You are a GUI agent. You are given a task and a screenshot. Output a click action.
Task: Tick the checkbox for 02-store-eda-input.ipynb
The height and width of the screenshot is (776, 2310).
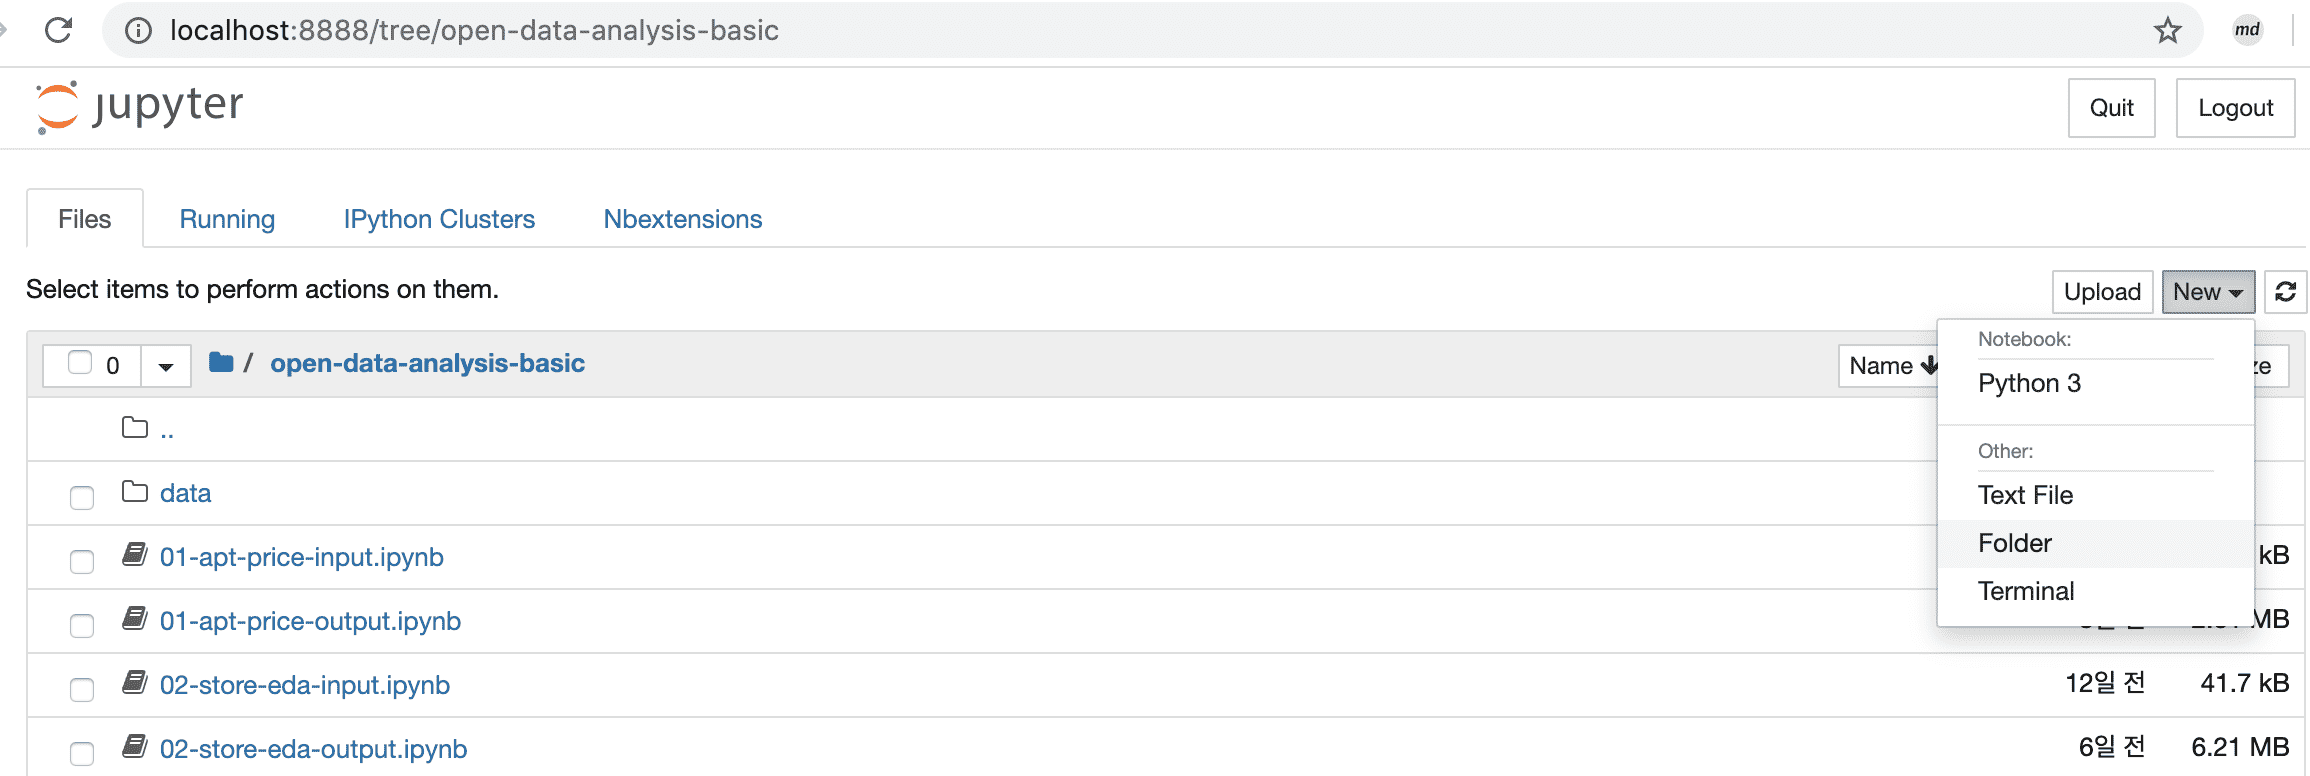pos(82,689)
